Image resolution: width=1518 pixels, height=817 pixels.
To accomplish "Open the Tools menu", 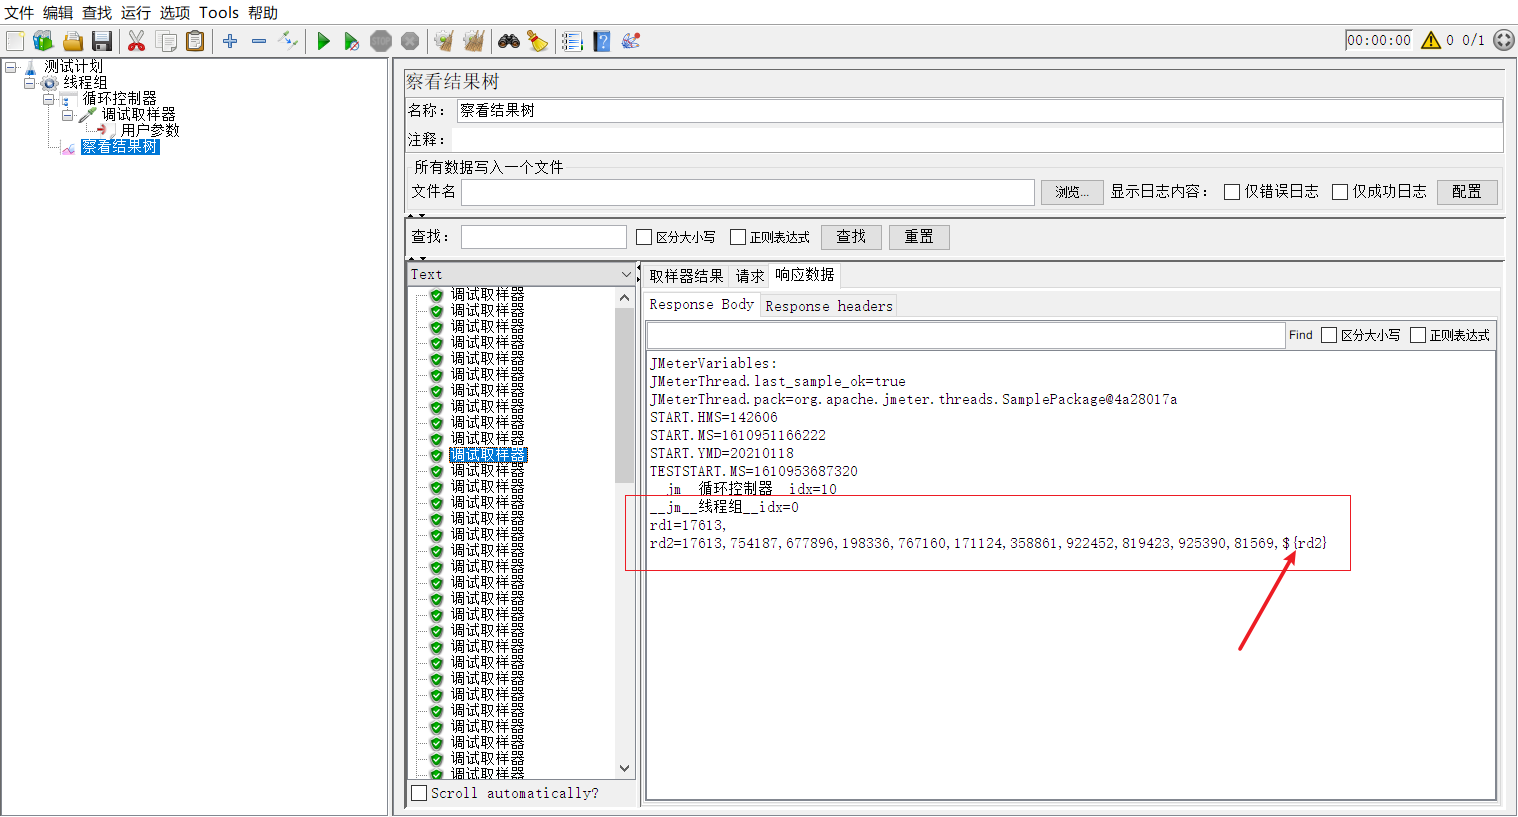I will 218,13.
